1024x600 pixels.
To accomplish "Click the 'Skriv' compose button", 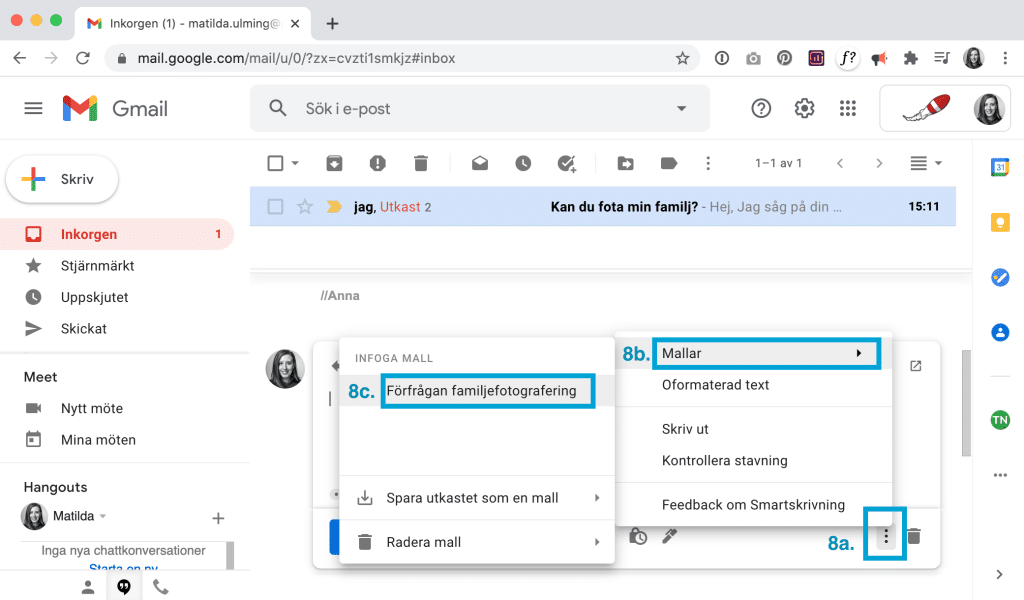I will [x=62, y=180].
